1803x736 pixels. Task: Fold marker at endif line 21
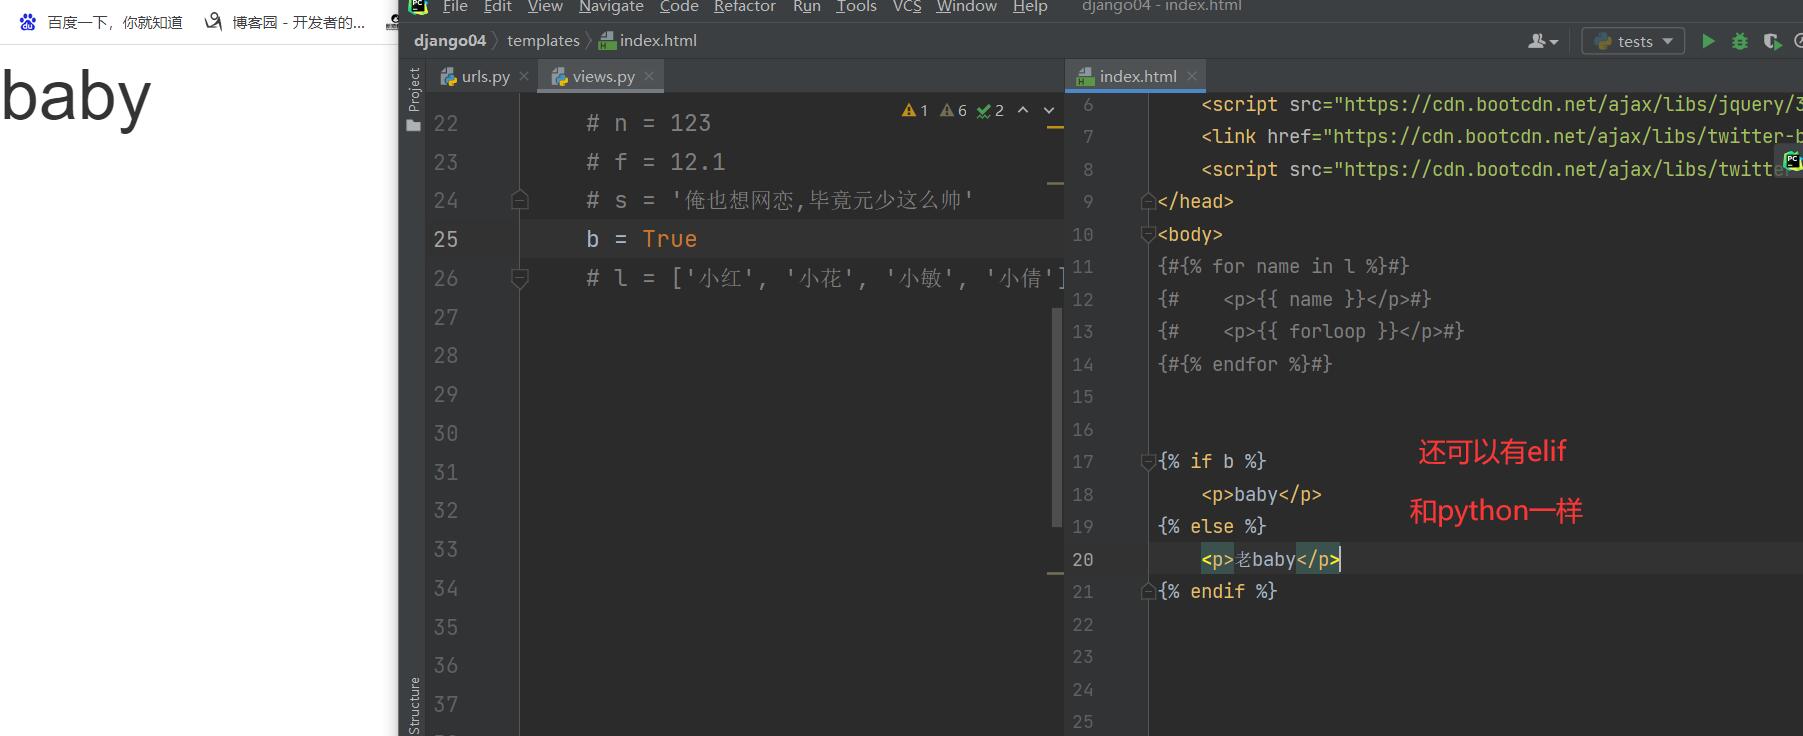[1148, 592]
